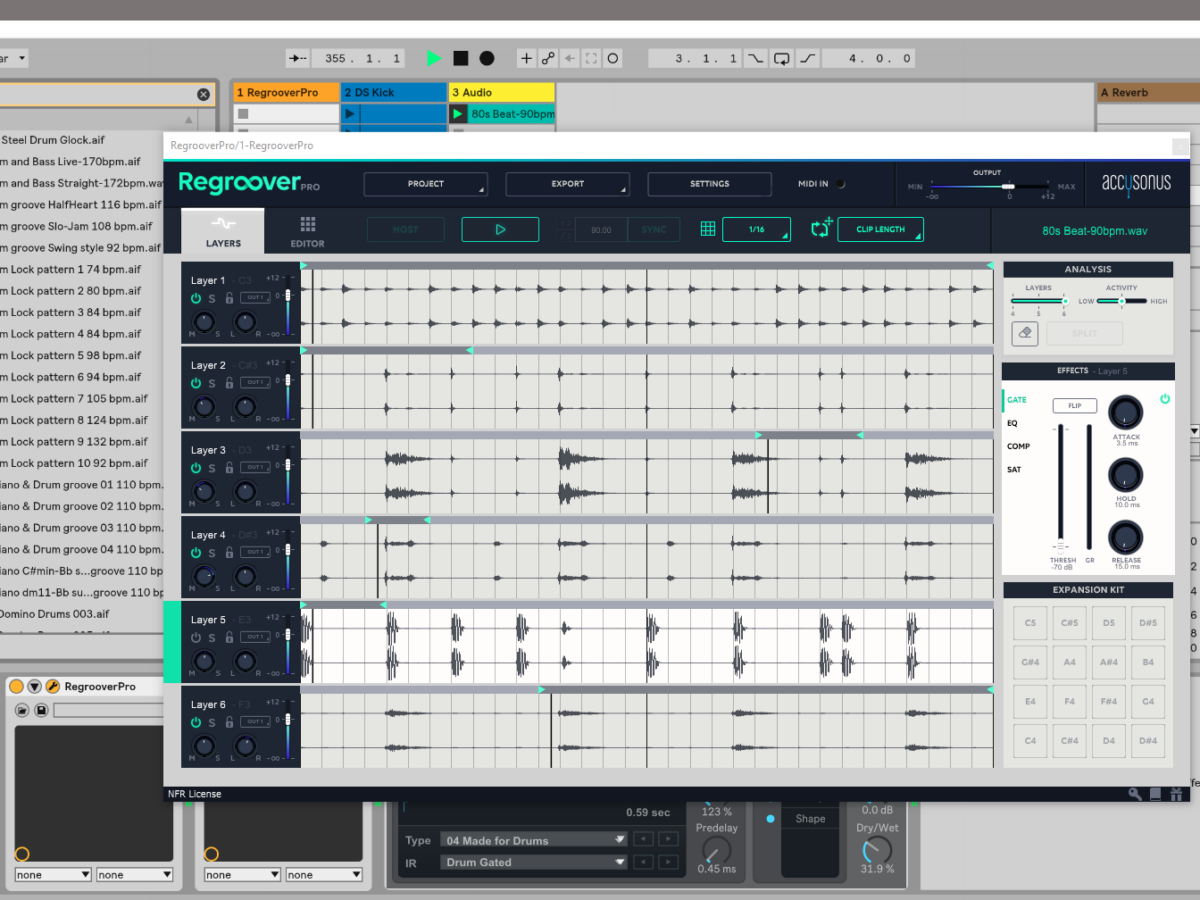Screen dimensions: 1200x900
Task: Toggle power on Layer 2
Action: pyautogui.click(x=196, y=383)
